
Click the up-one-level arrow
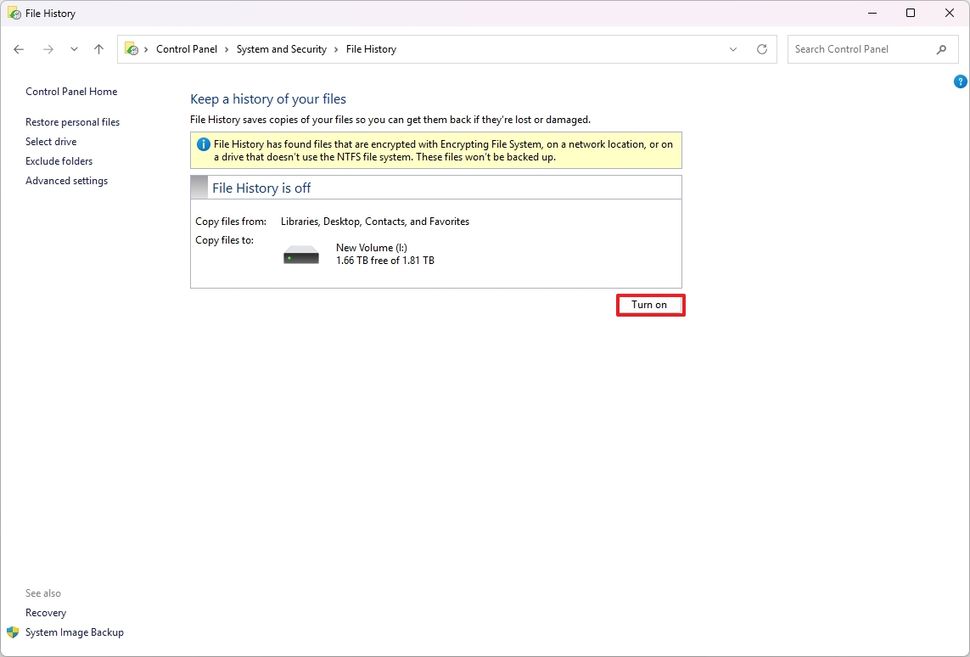tap(98, 48)
